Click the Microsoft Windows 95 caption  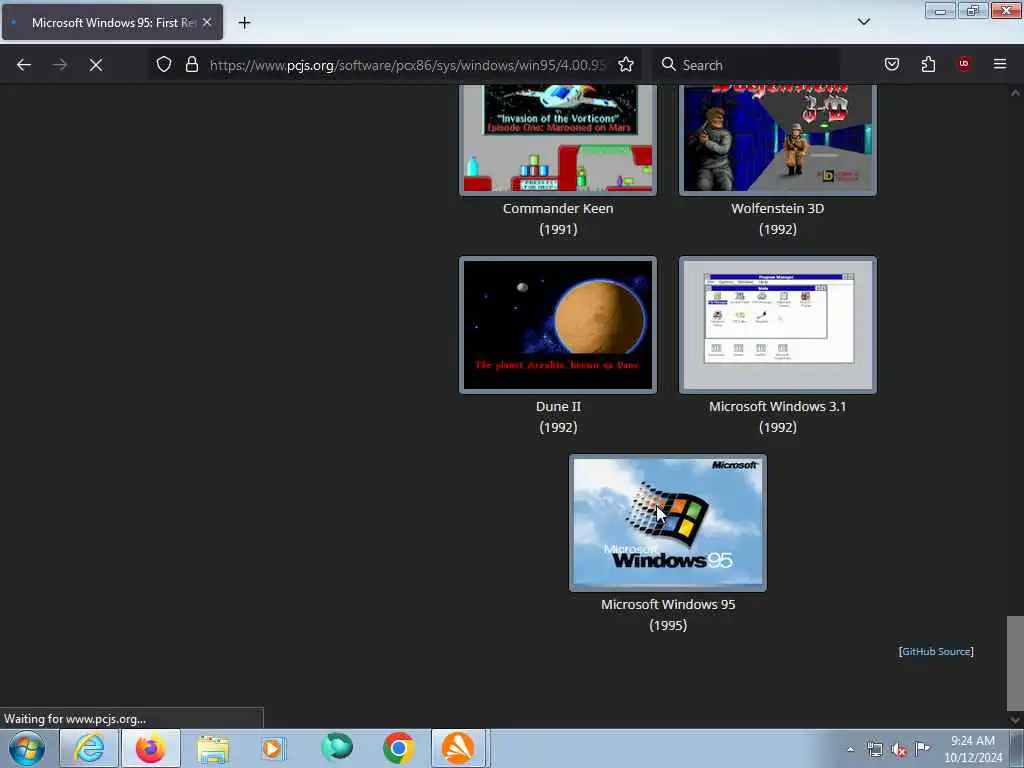pyautogui.click(x=668, y=604)
